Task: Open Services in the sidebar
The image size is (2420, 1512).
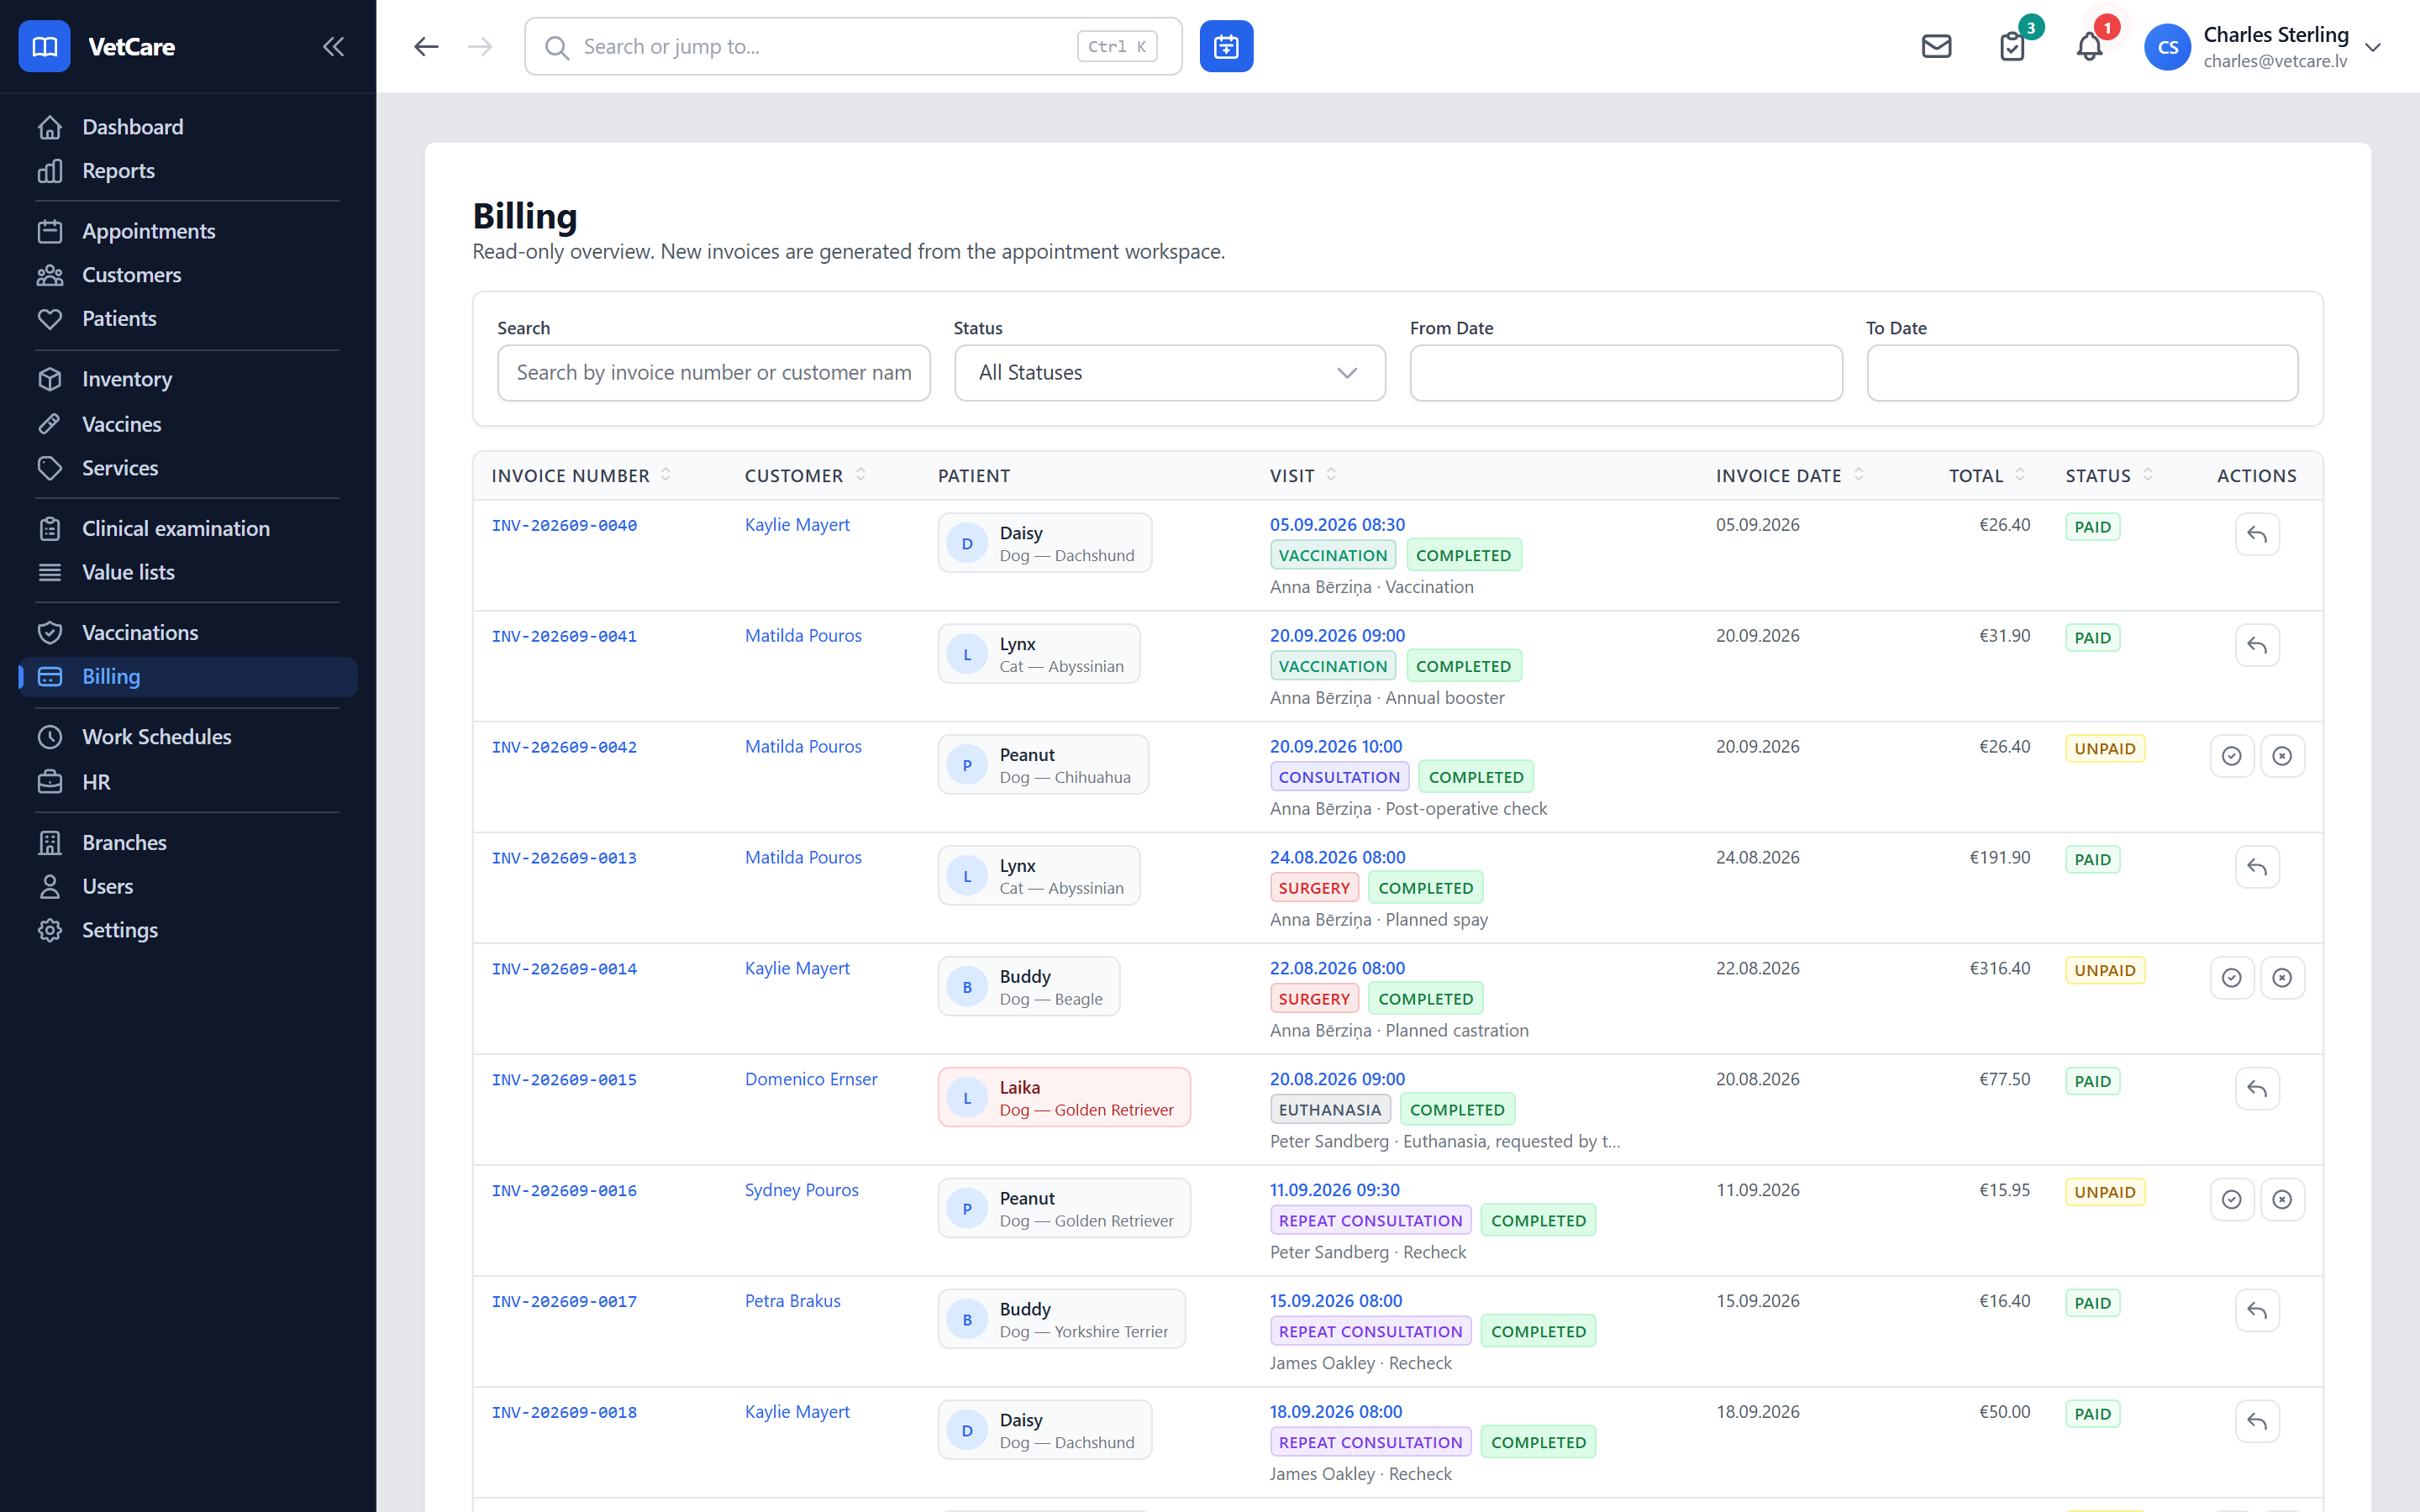Action: (188, 468)
